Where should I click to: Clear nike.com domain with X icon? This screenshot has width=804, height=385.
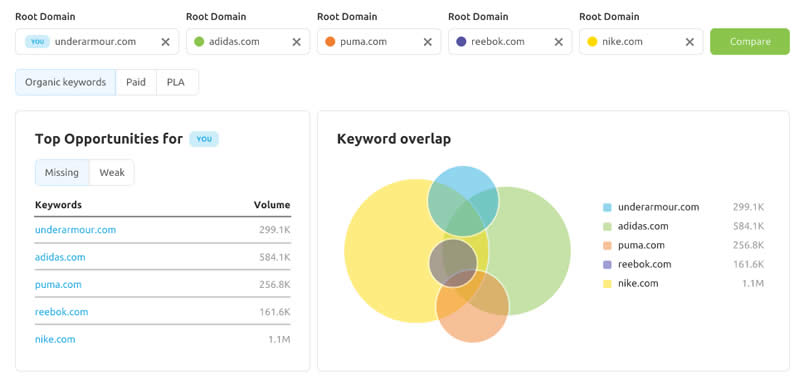click(690, 42)
